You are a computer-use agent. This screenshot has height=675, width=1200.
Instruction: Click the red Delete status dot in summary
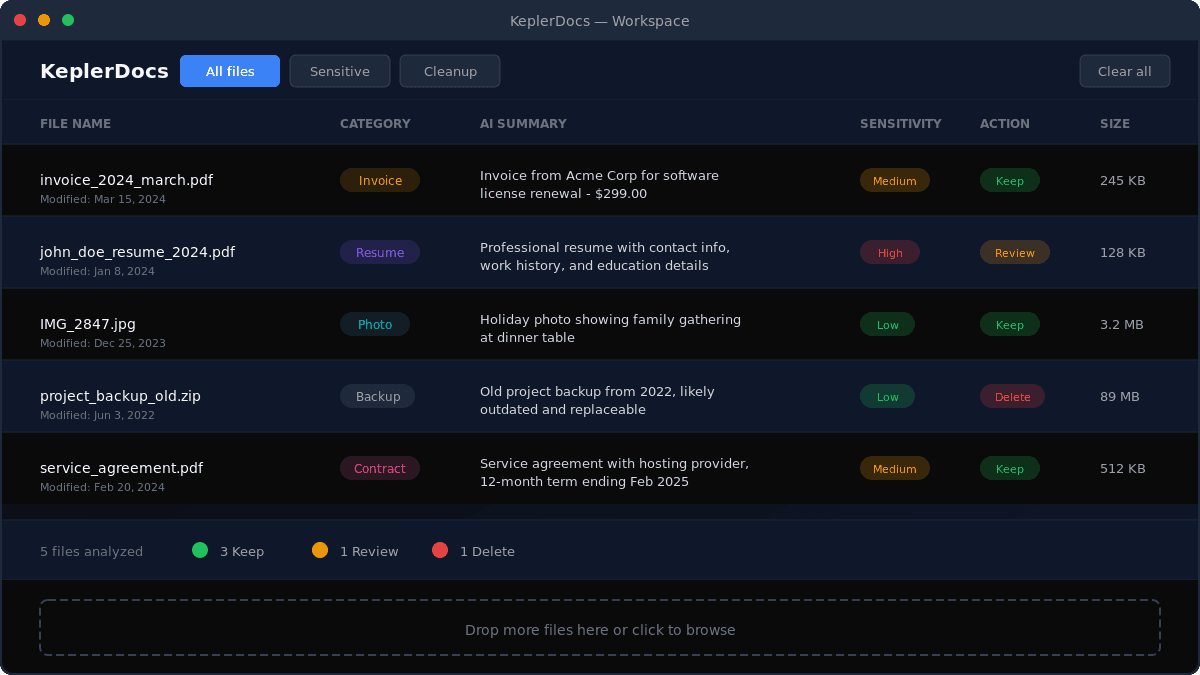tap(440, 550)
